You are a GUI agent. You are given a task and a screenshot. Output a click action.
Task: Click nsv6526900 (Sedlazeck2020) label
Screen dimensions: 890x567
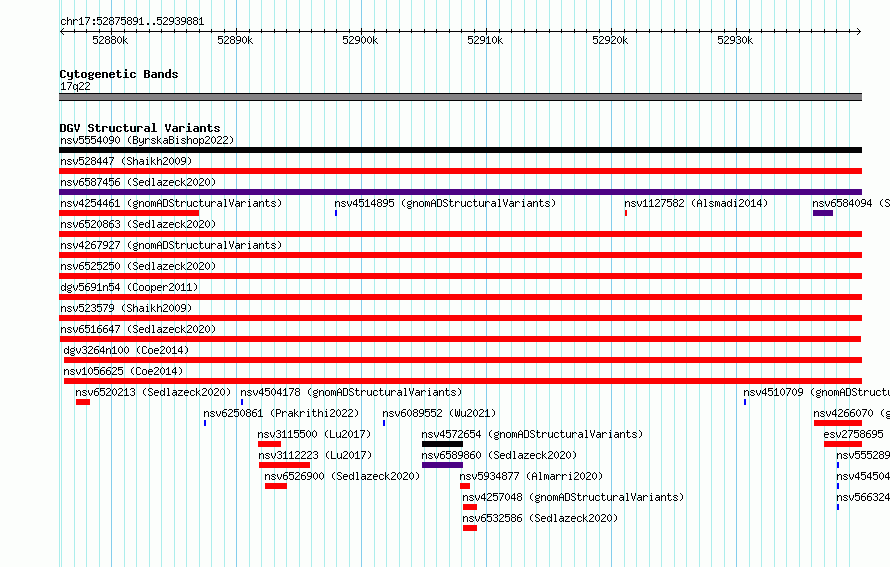342,476
